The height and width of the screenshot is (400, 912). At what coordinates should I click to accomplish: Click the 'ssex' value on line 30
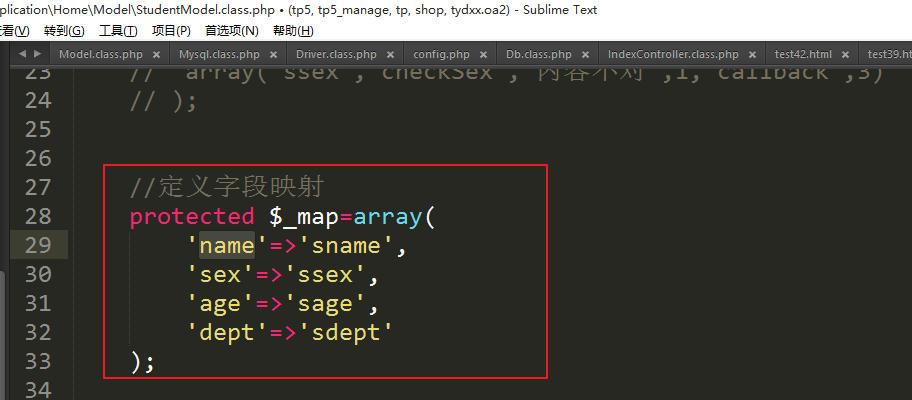click(x=325, y=274)
